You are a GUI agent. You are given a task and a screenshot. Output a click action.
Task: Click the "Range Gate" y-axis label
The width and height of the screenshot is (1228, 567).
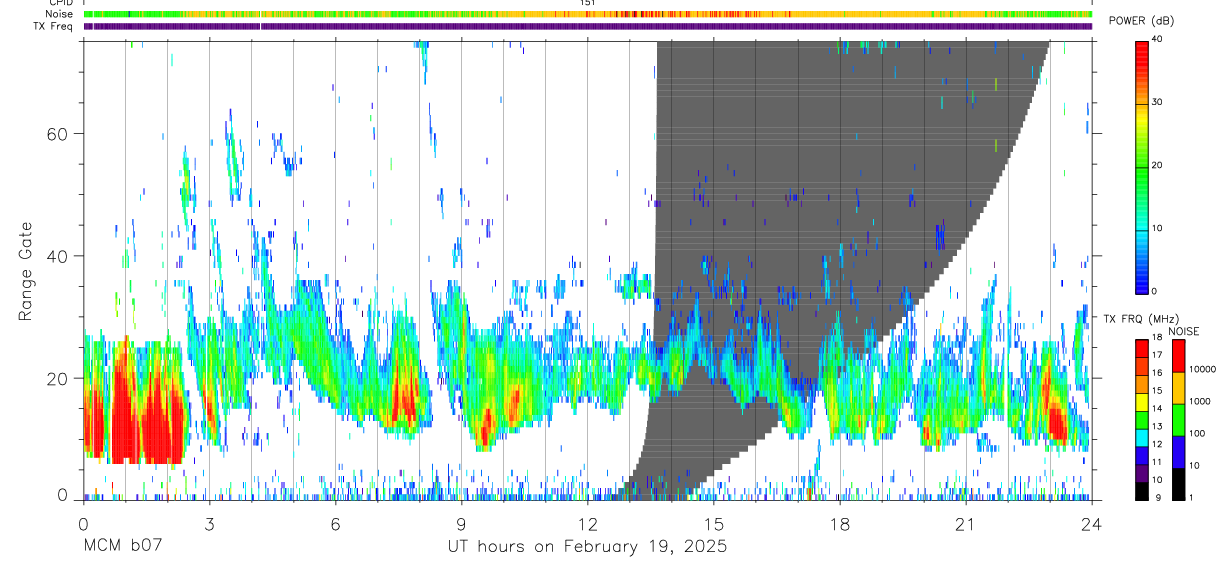pos(25,272)
